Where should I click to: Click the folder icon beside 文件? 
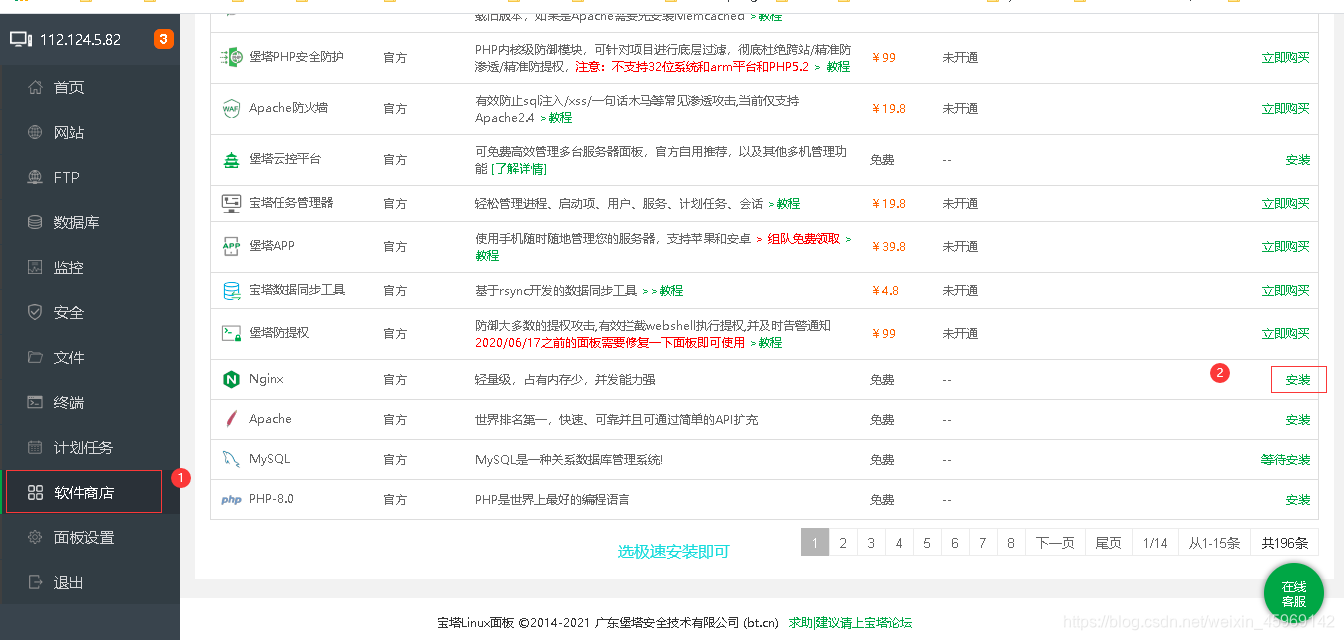pyautogui.click(x=36, y=357)
